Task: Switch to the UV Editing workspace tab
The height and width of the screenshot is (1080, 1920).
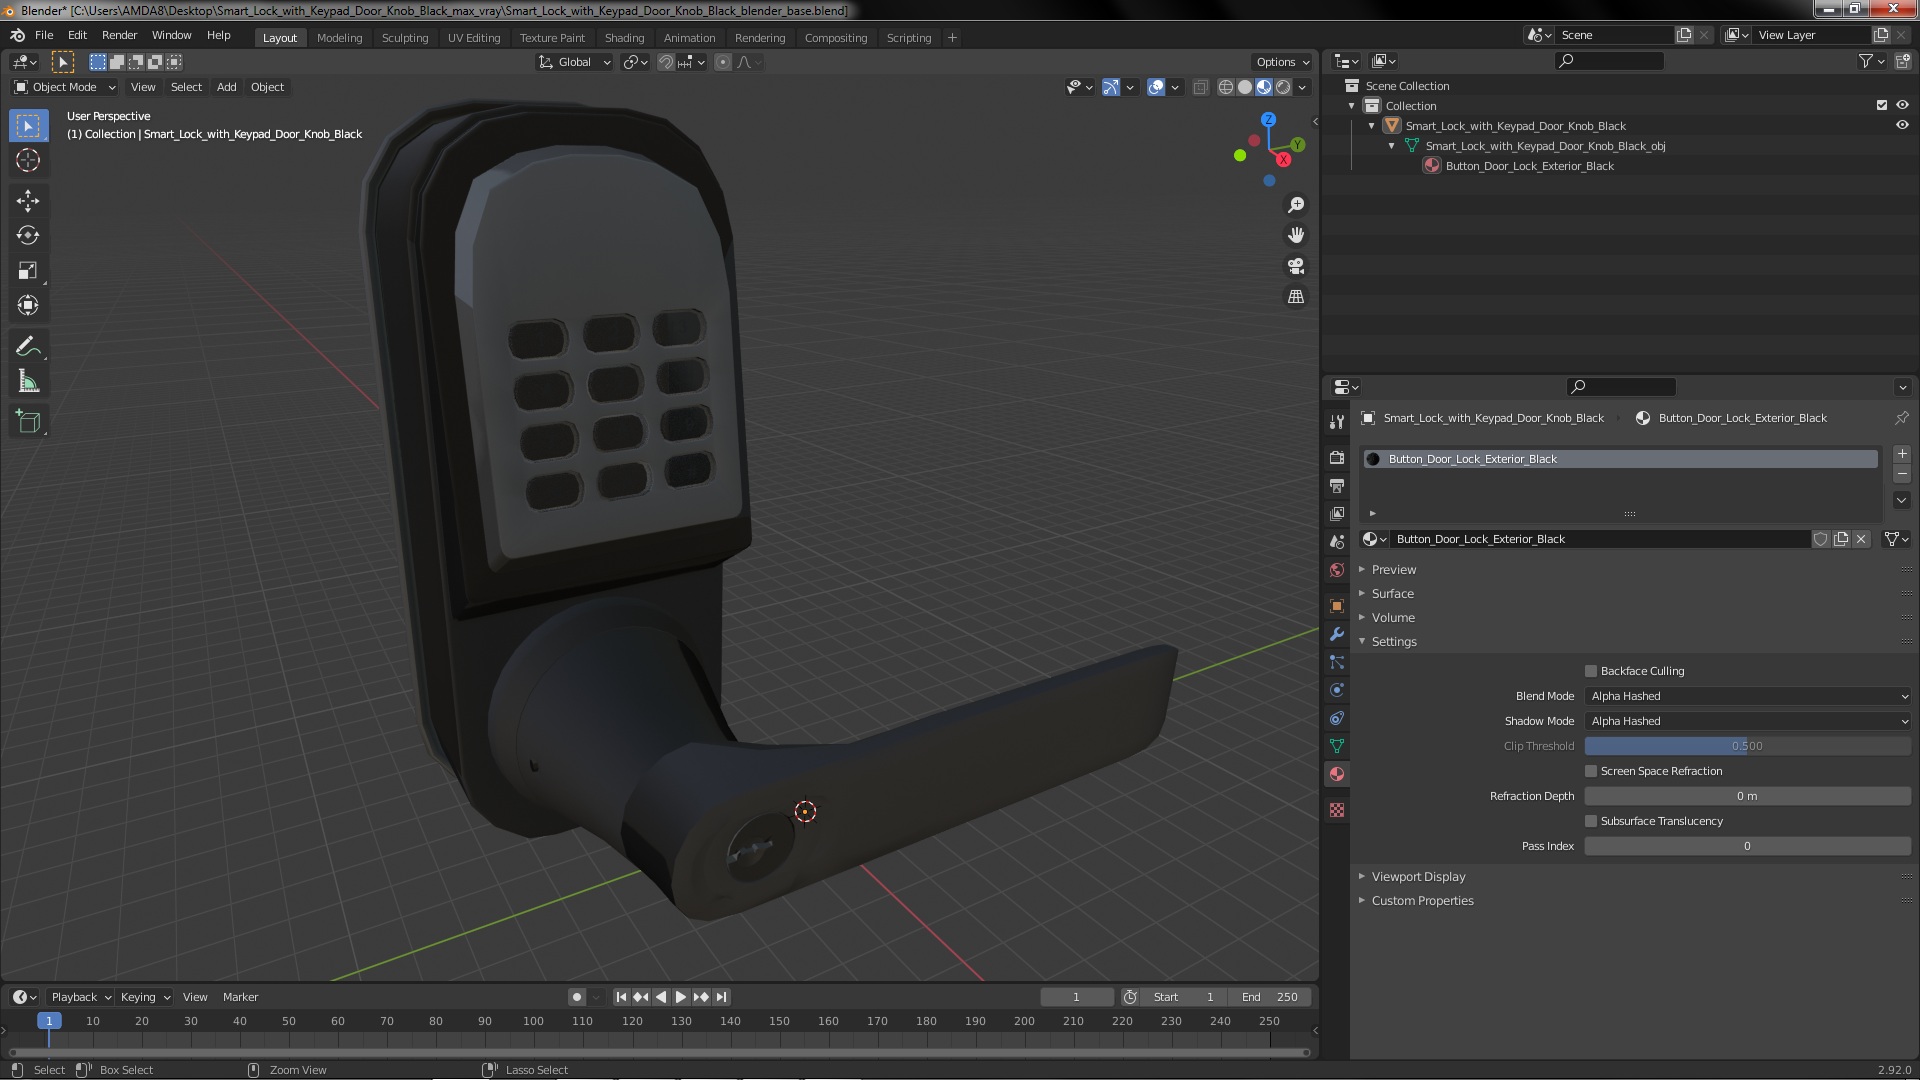Action: pos(474,38)
